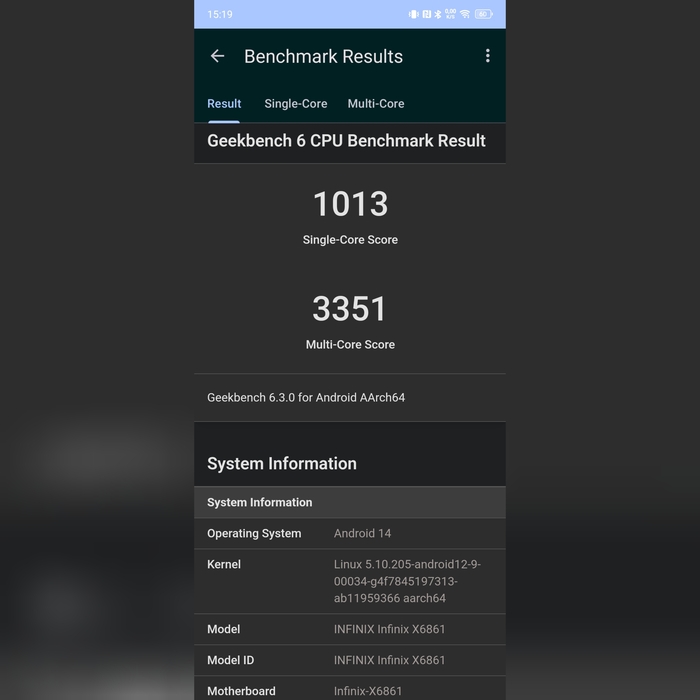Switch to the Multi-Core tab
Viewport: 700px width, 700px height.
tap(376, 104)
